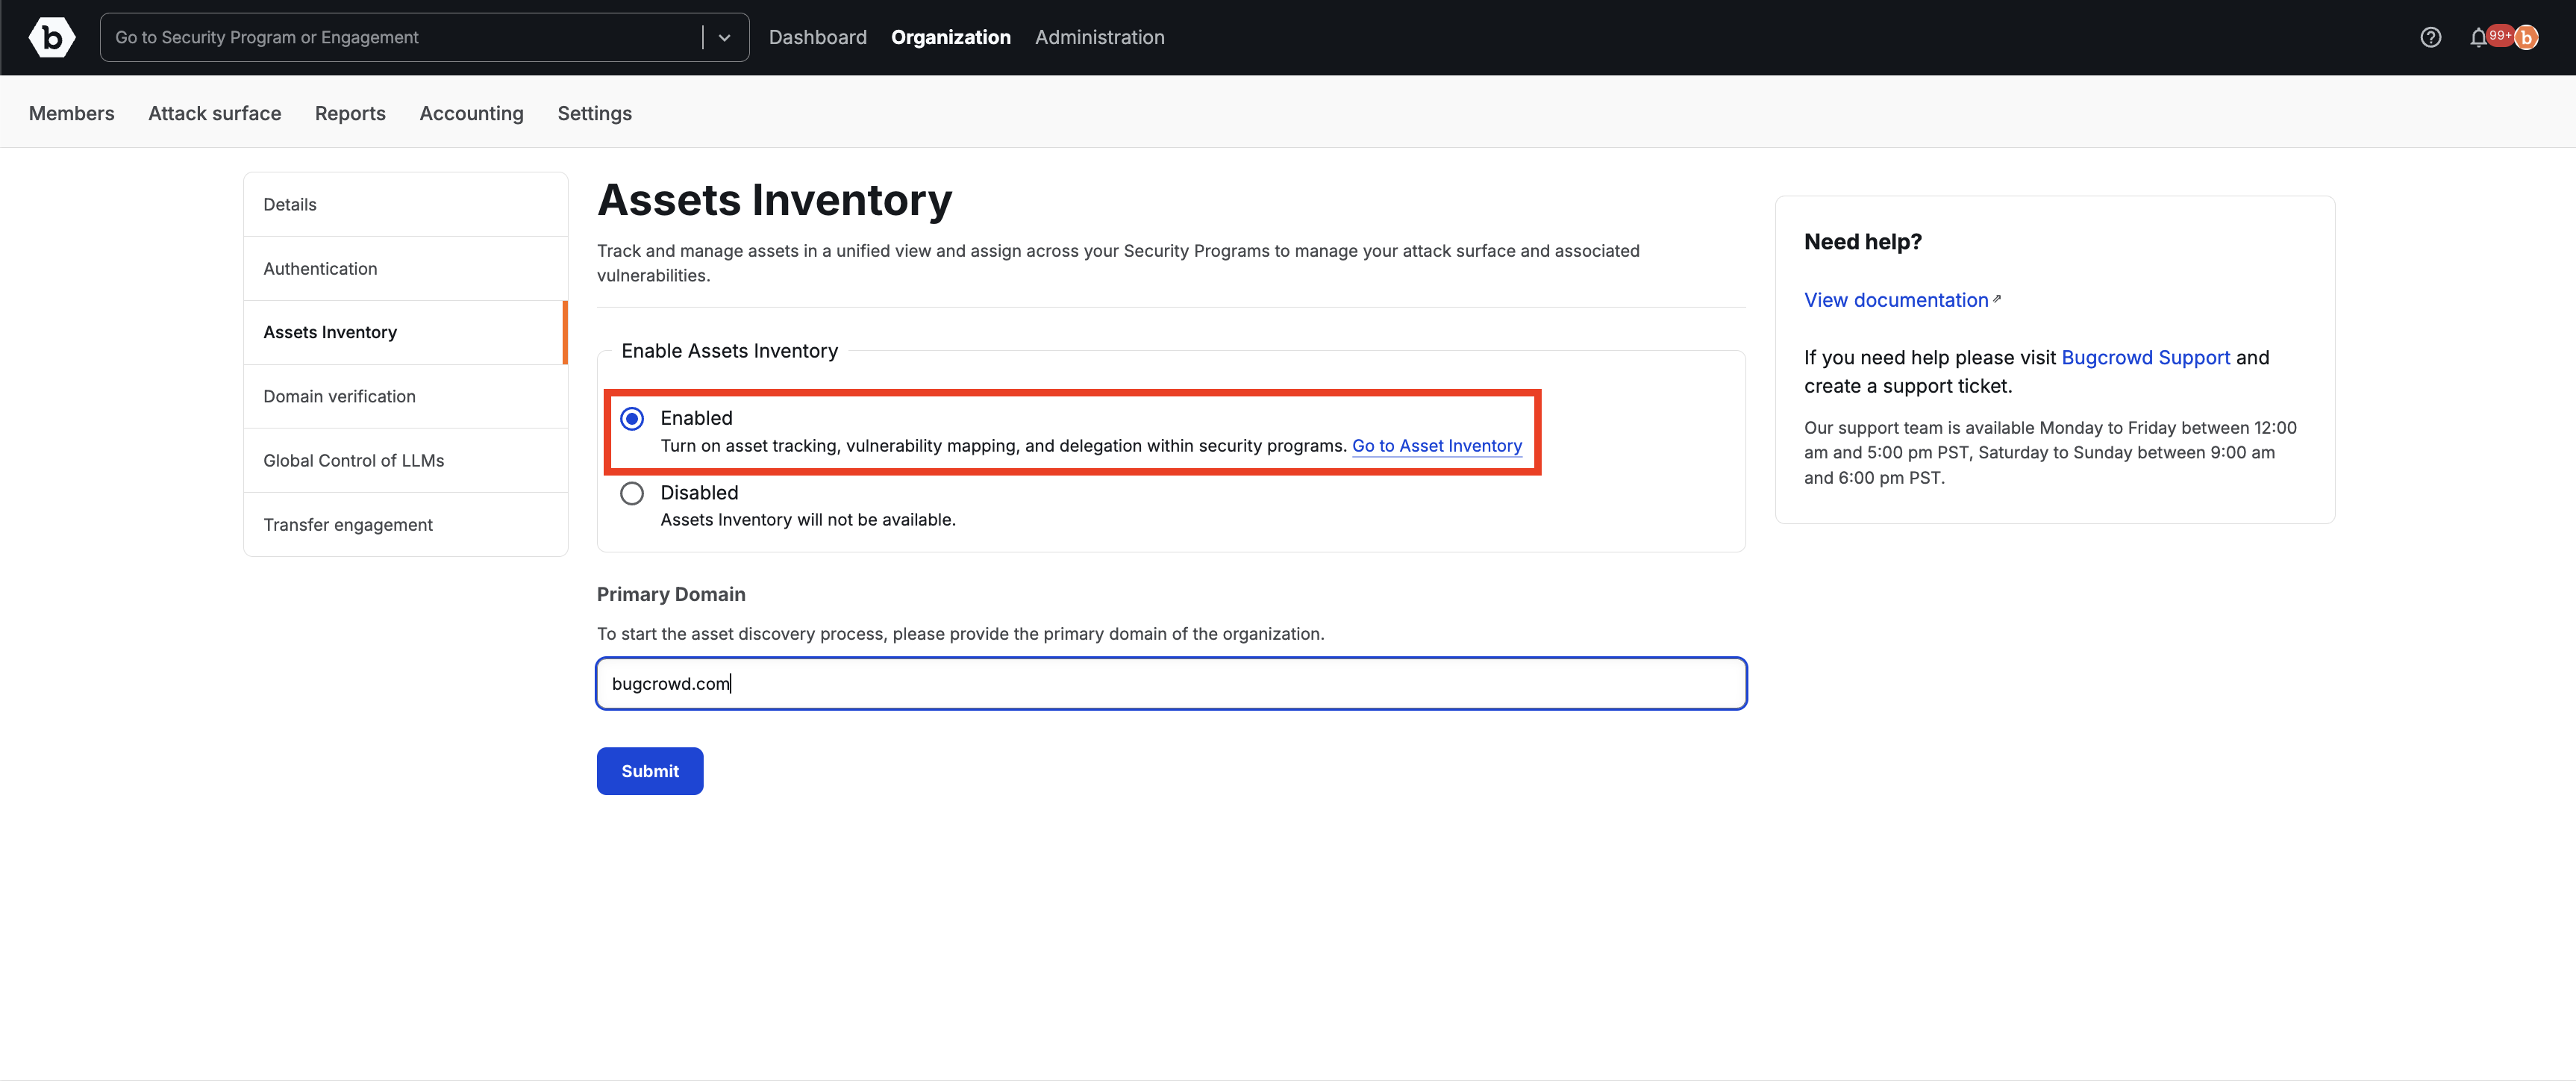
Task: Click the Primary Domain label
Action: click(x=671, y=594)
